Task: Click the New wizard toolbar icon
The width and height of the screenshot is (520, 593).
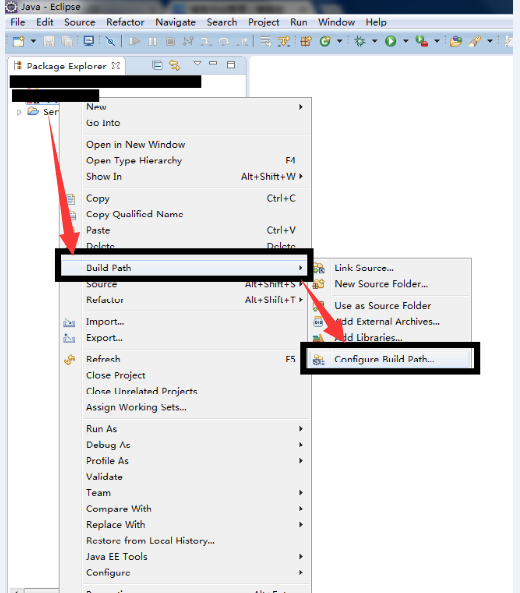Action: pyautogui.click(x=19, y=41)
